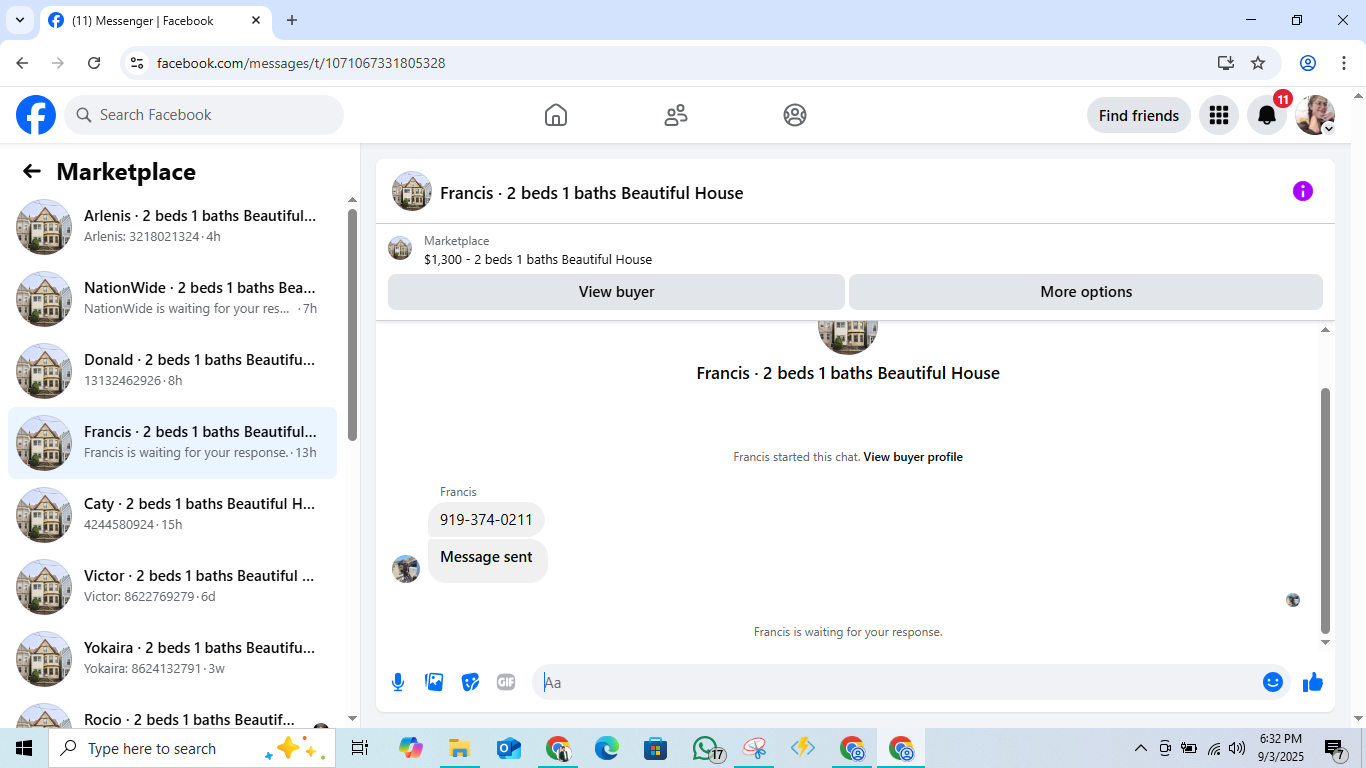Open Microsoft Store from the taskbar
This screenshot has width=1366, height=768.
tap(656, 748)
